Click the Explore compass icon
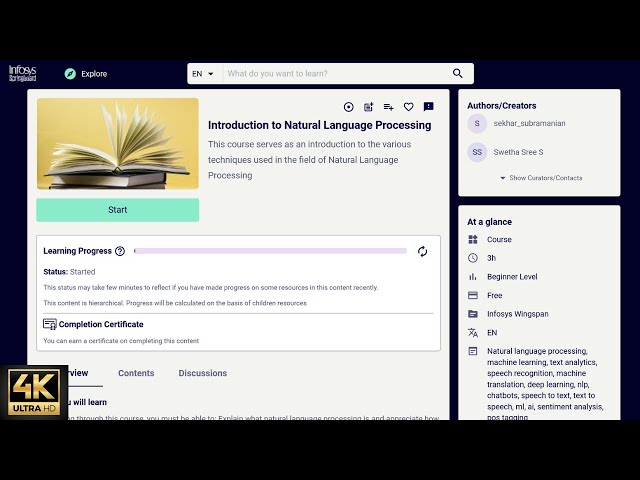The width and height of the screenshot is (640, 480). (x=70, y=74)
